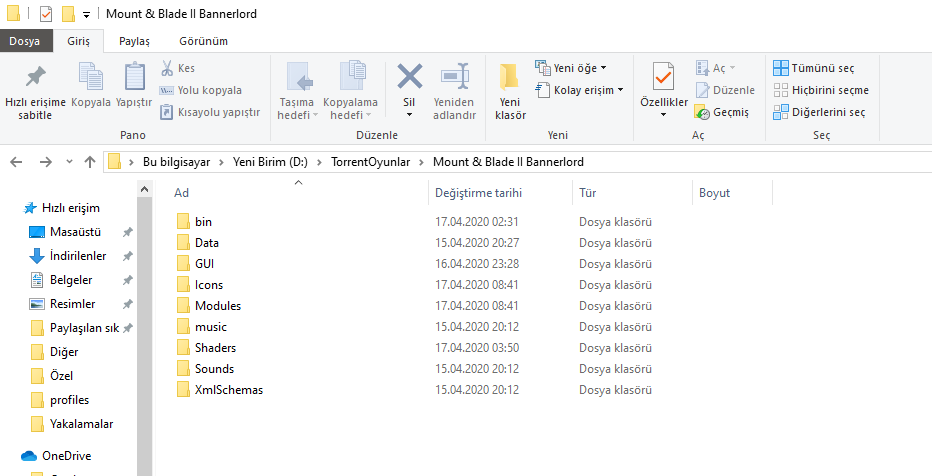Viewport: 932px width, 476px height.
Task: Open the Özellikler properties icon
Action: (x=663, y=77)
